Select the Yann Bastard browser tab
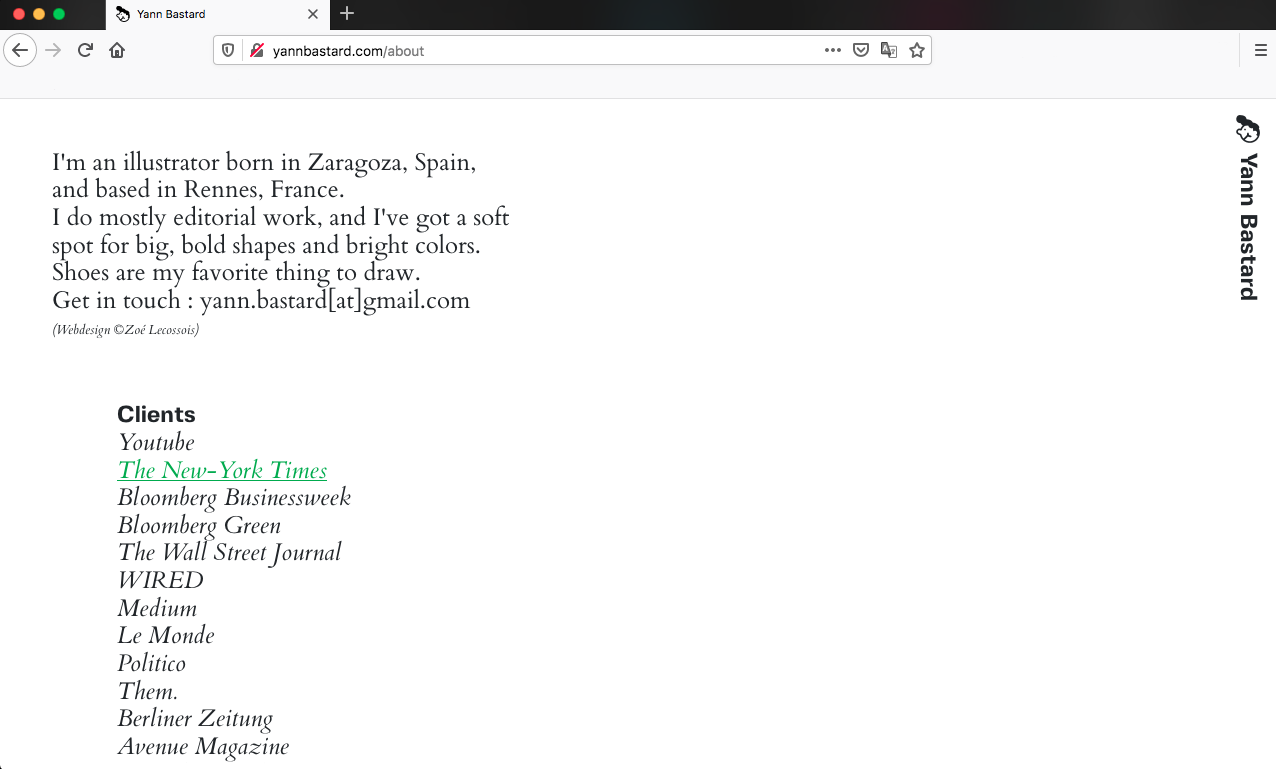This screenshot has height=769, width=1276. click(x=217, y=14)
